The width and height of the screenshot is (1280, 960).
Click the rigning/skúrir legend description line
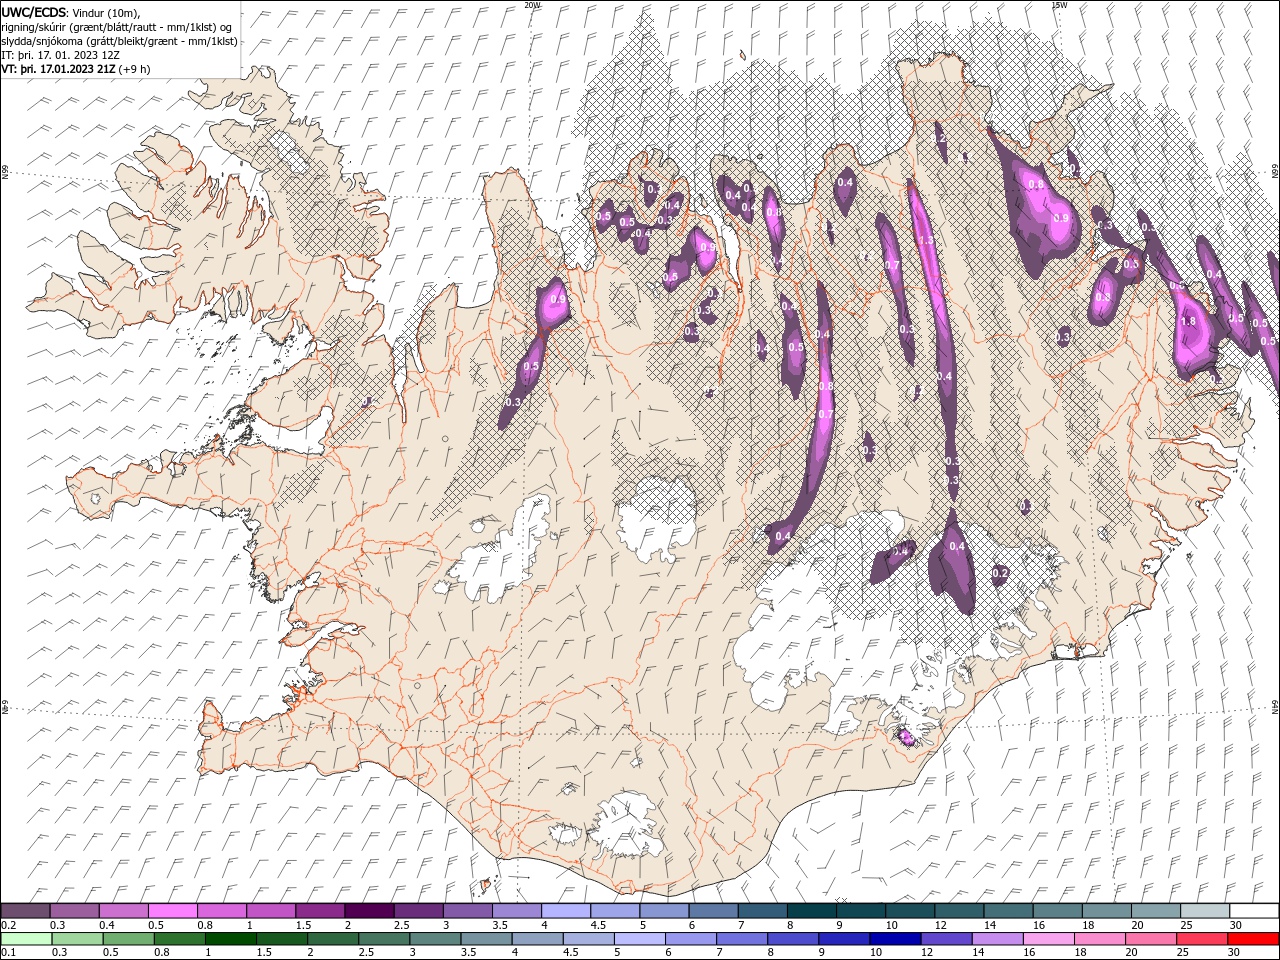pyautogui.click(x=117, y=26)
